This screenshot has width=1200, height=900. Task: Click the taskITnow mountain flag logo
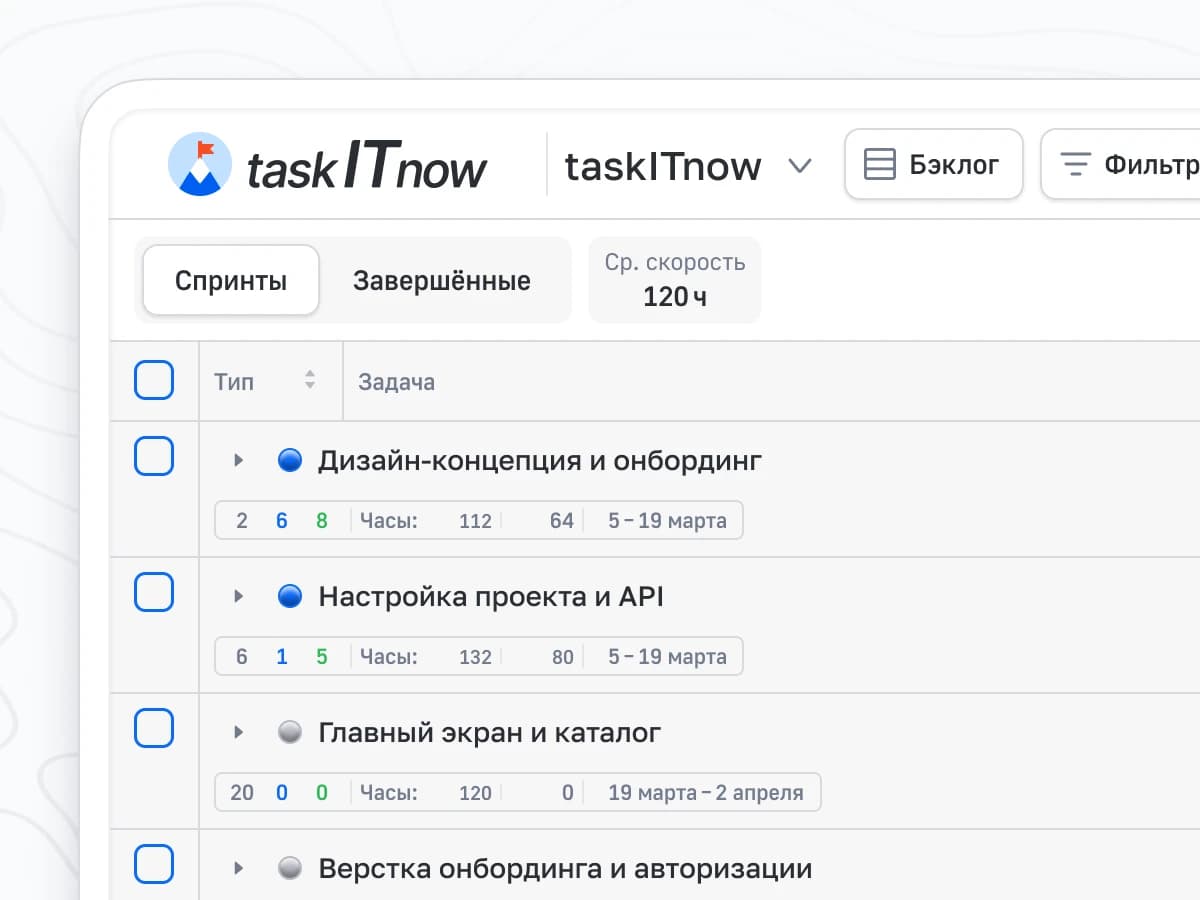pos(200,164)
